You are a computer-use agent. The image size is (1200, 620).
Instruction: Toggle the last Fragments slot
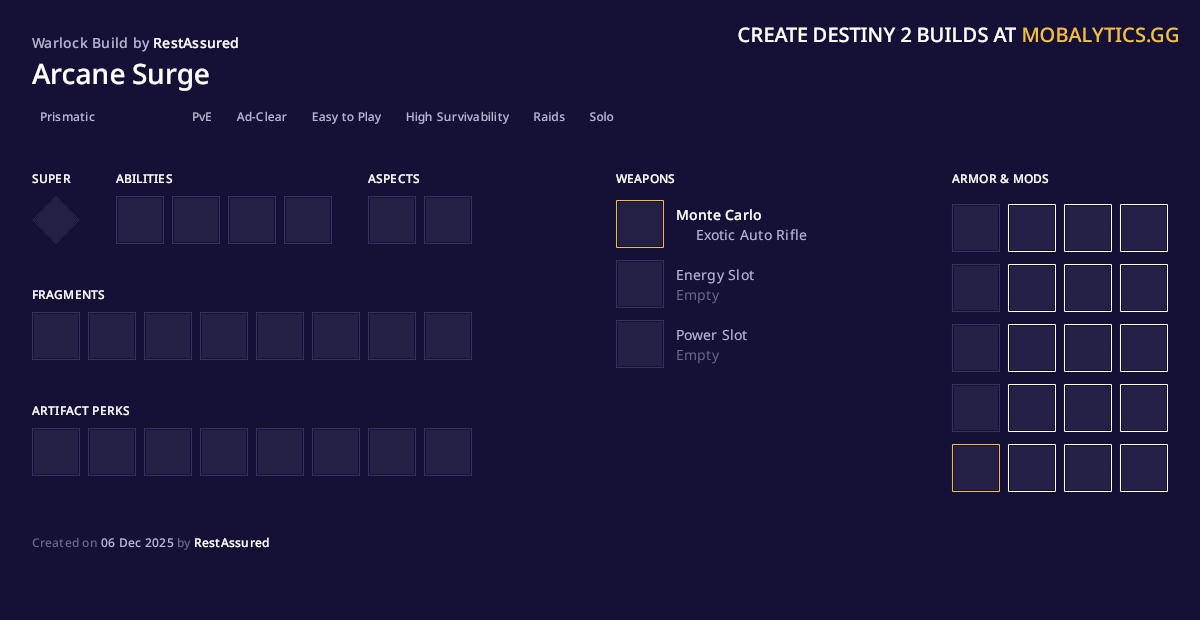tap(448, 336)
